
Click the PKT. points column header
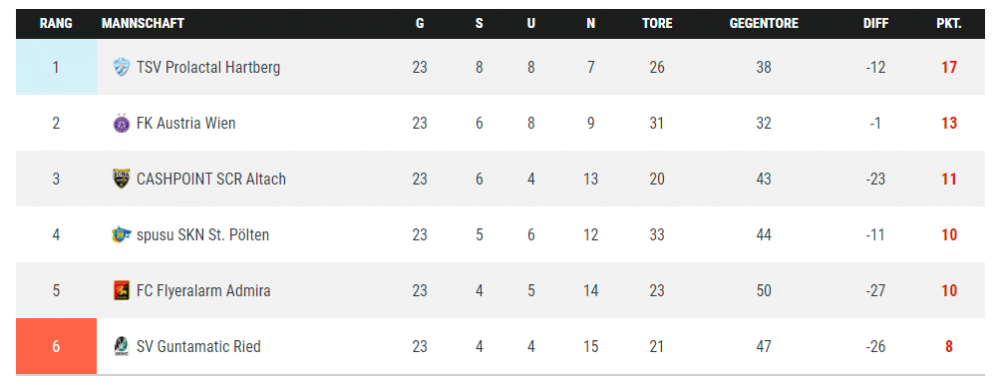[x=949, y=24]
